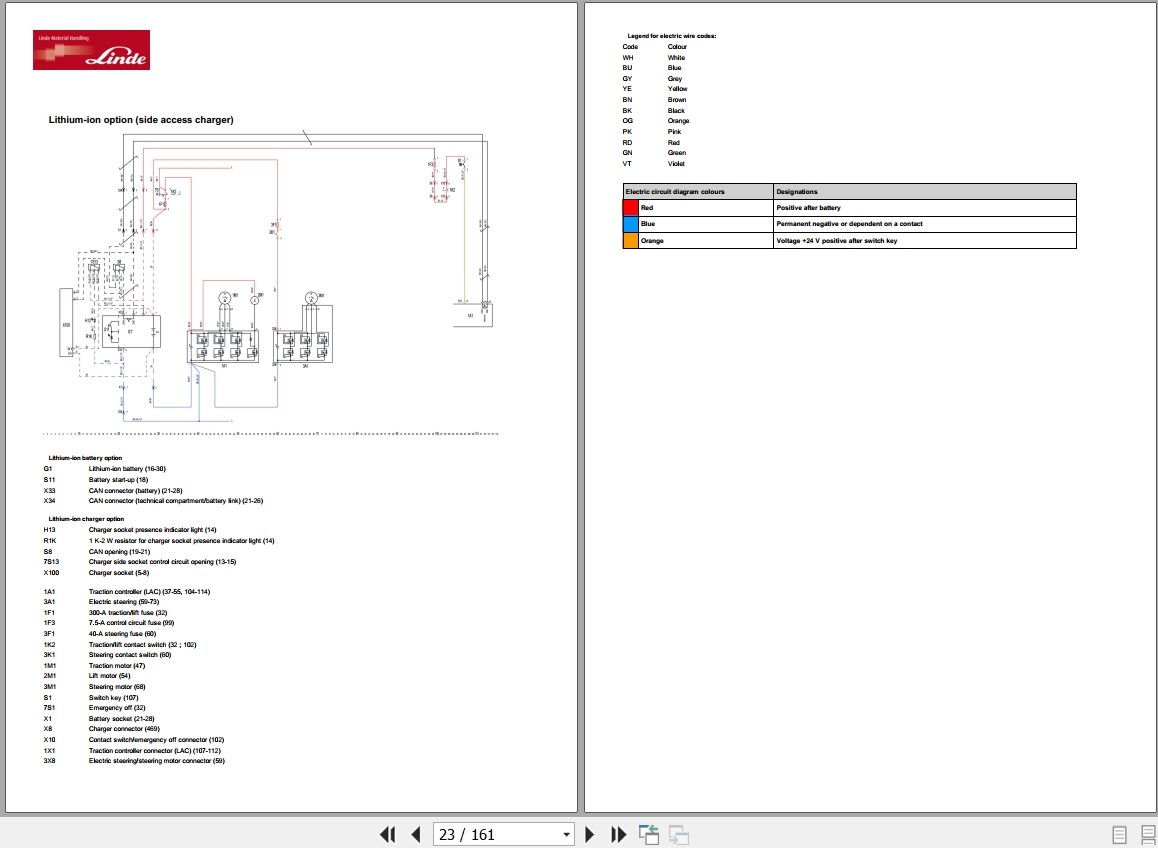The width and height of the screenshot is (1158, 848).
Task: Open the page number dropdown arrow
Action: click(566, 835)
